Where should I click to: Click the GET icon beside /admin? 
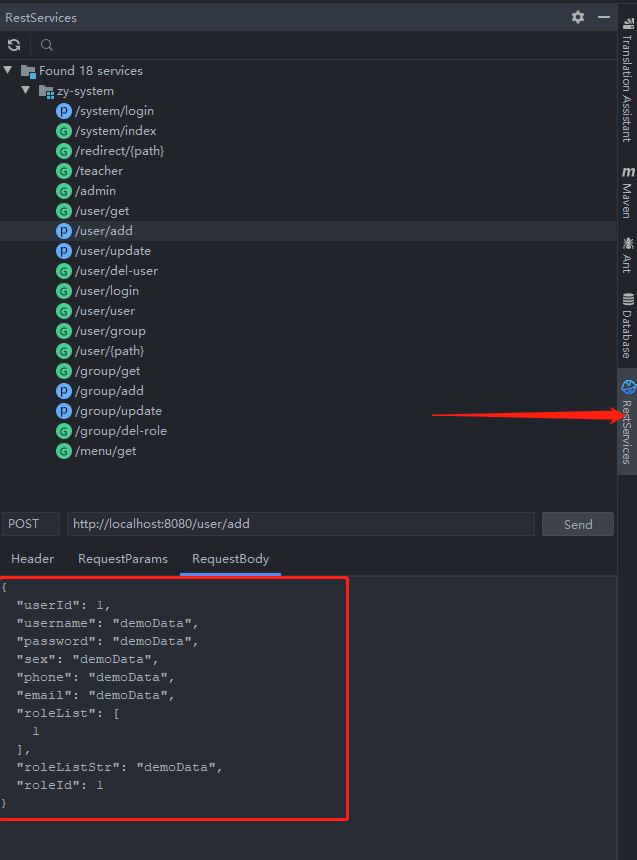(x=64, y=191)
